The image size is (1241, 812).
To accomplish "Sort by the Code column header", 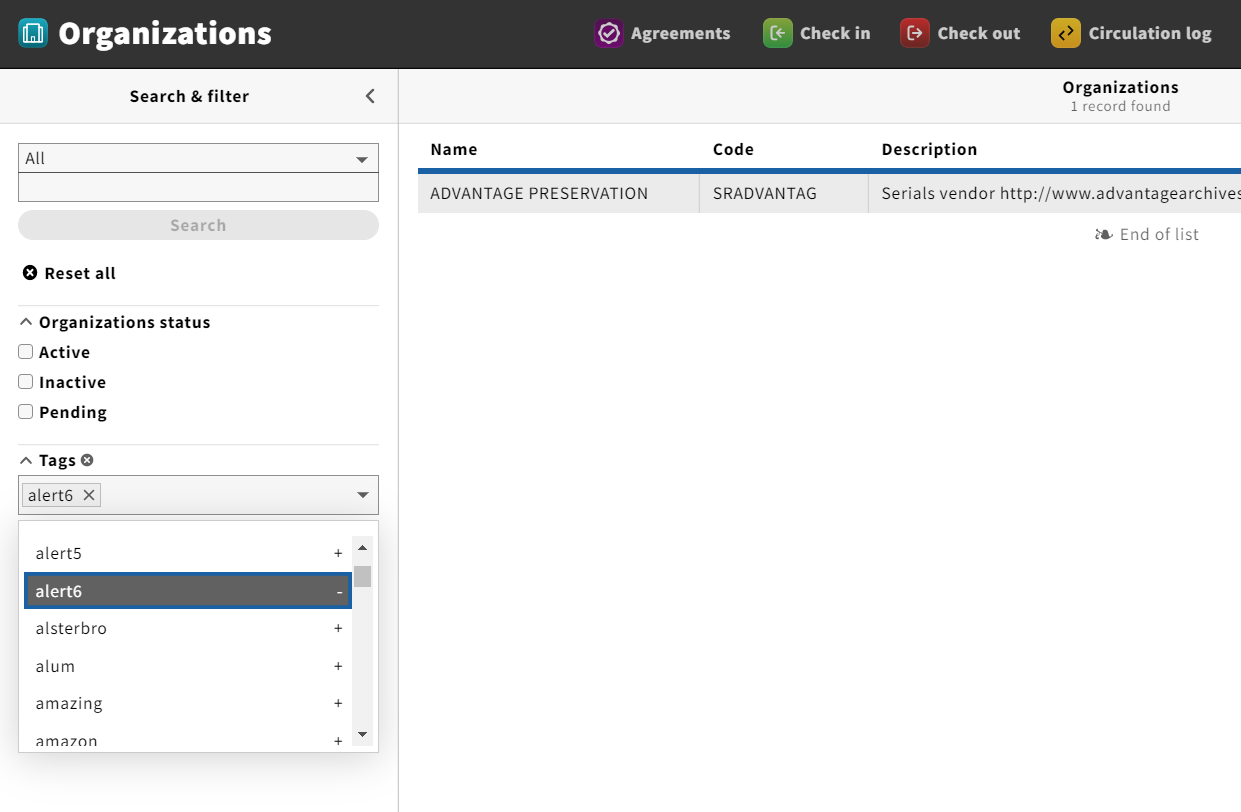I will (733, 149).
